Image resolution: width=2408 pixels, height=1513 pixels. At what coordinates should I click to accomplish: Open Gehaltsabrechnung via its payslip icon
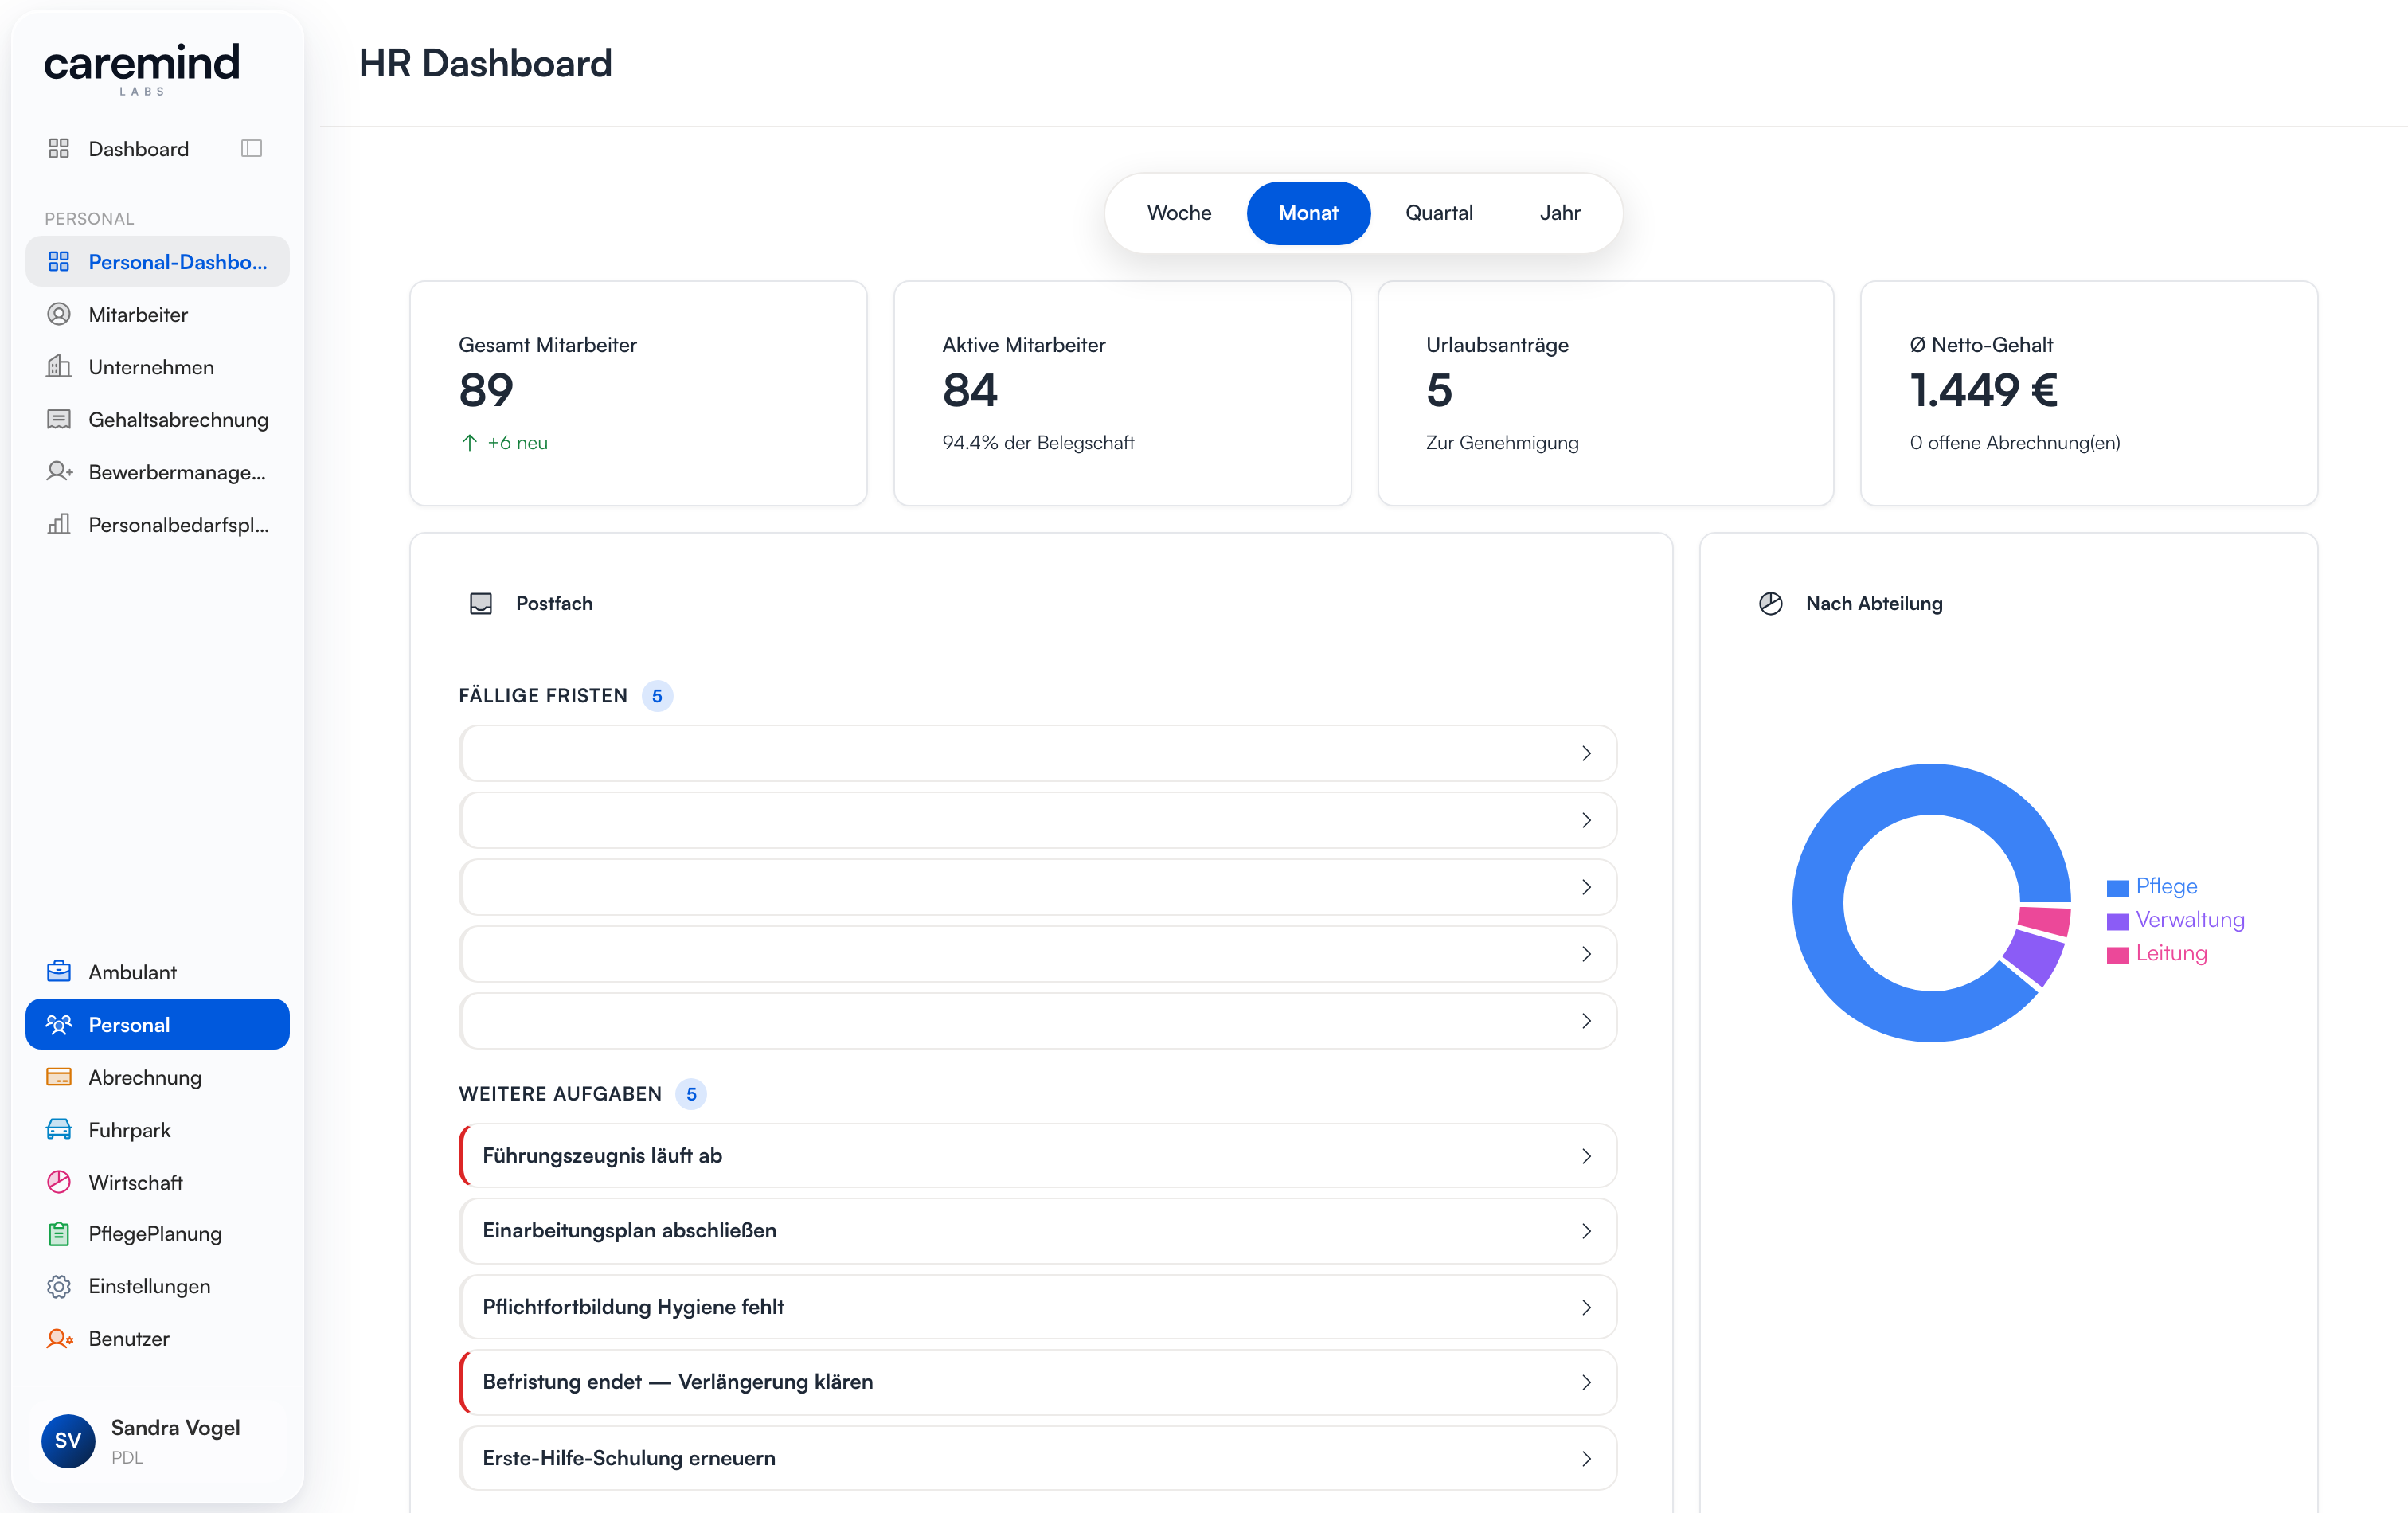(59, 419)
